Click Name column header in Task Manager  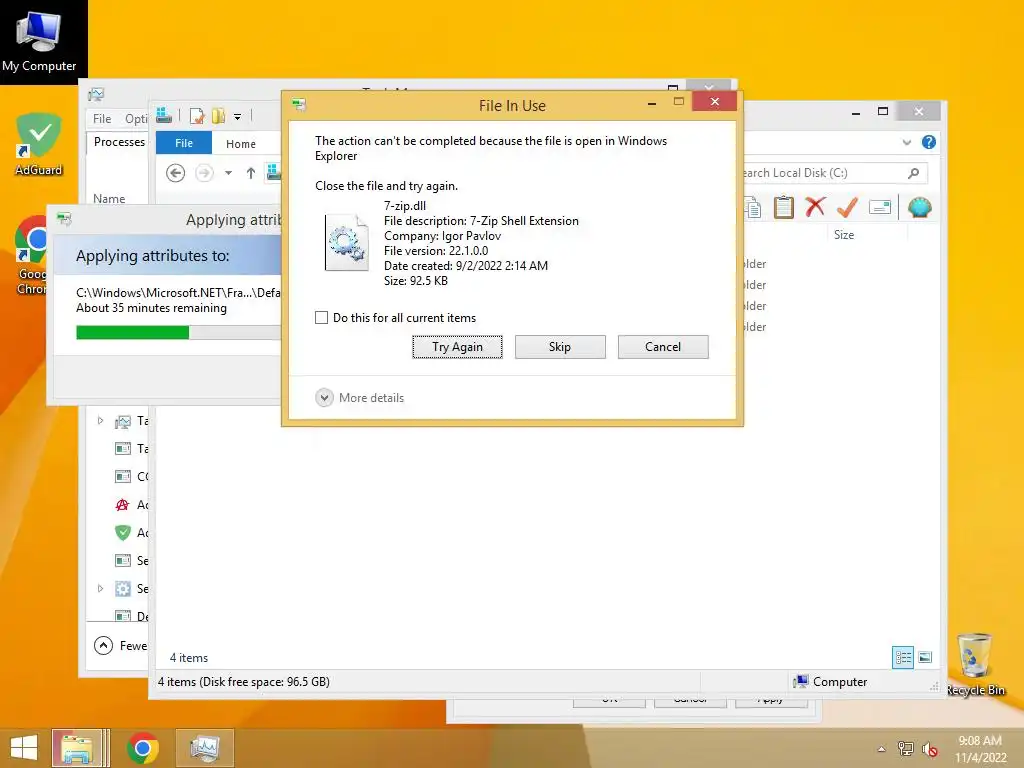(109, 198)
